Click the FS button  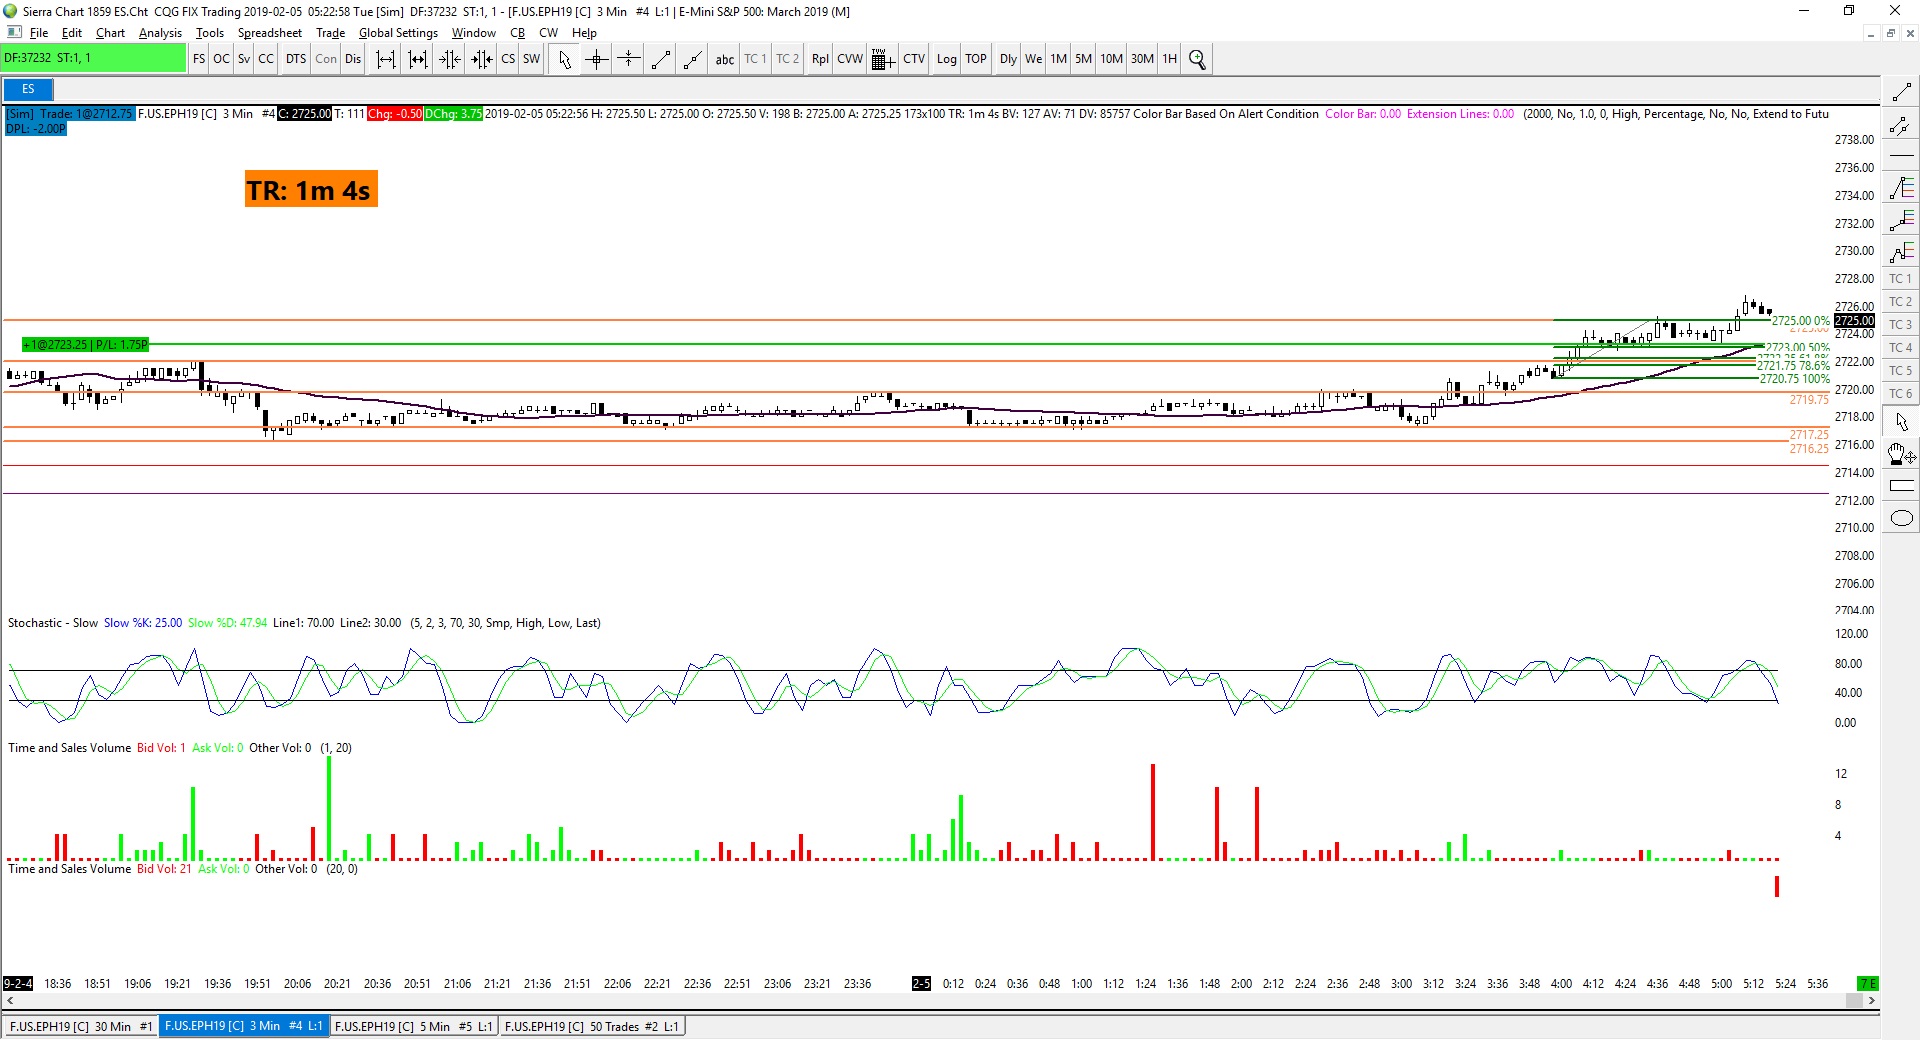point(199,59)
